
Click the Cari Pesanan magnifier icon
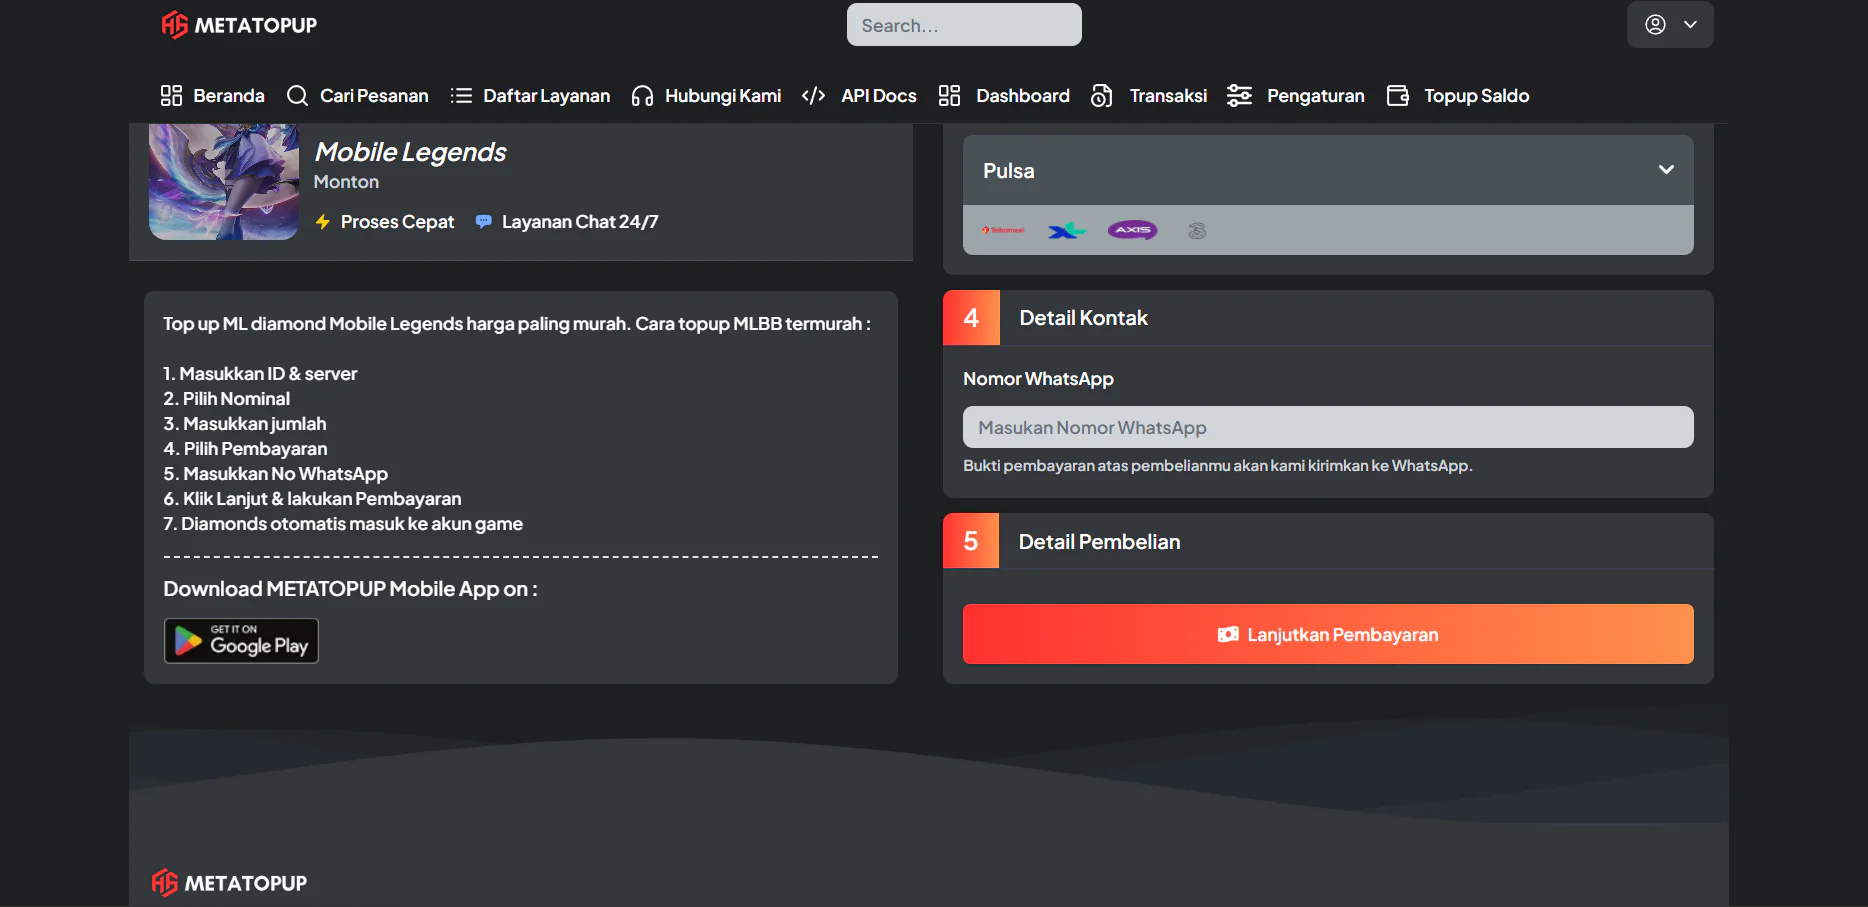tap(297, 96)
